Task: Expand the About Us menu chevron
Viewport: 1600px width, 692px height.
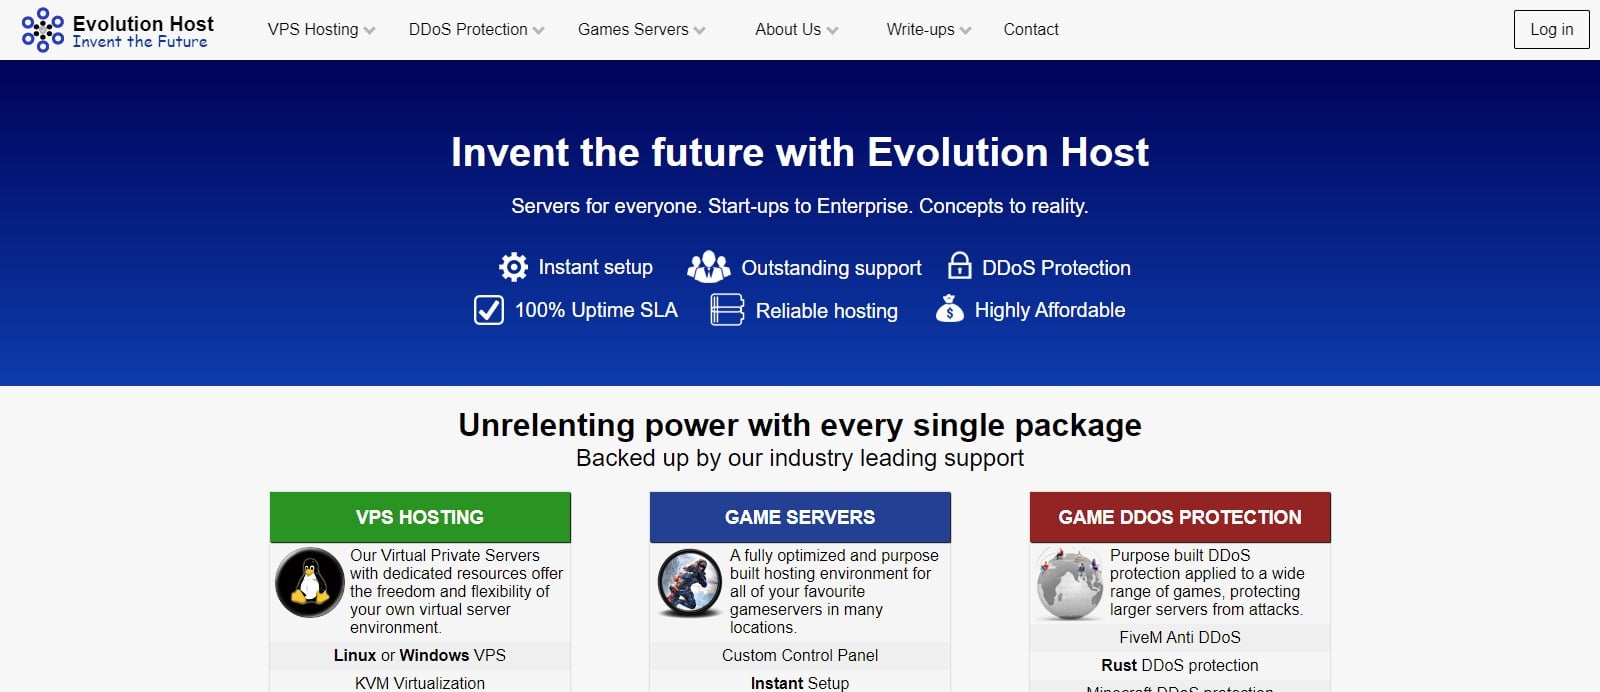Action: [x=833, y=31]
